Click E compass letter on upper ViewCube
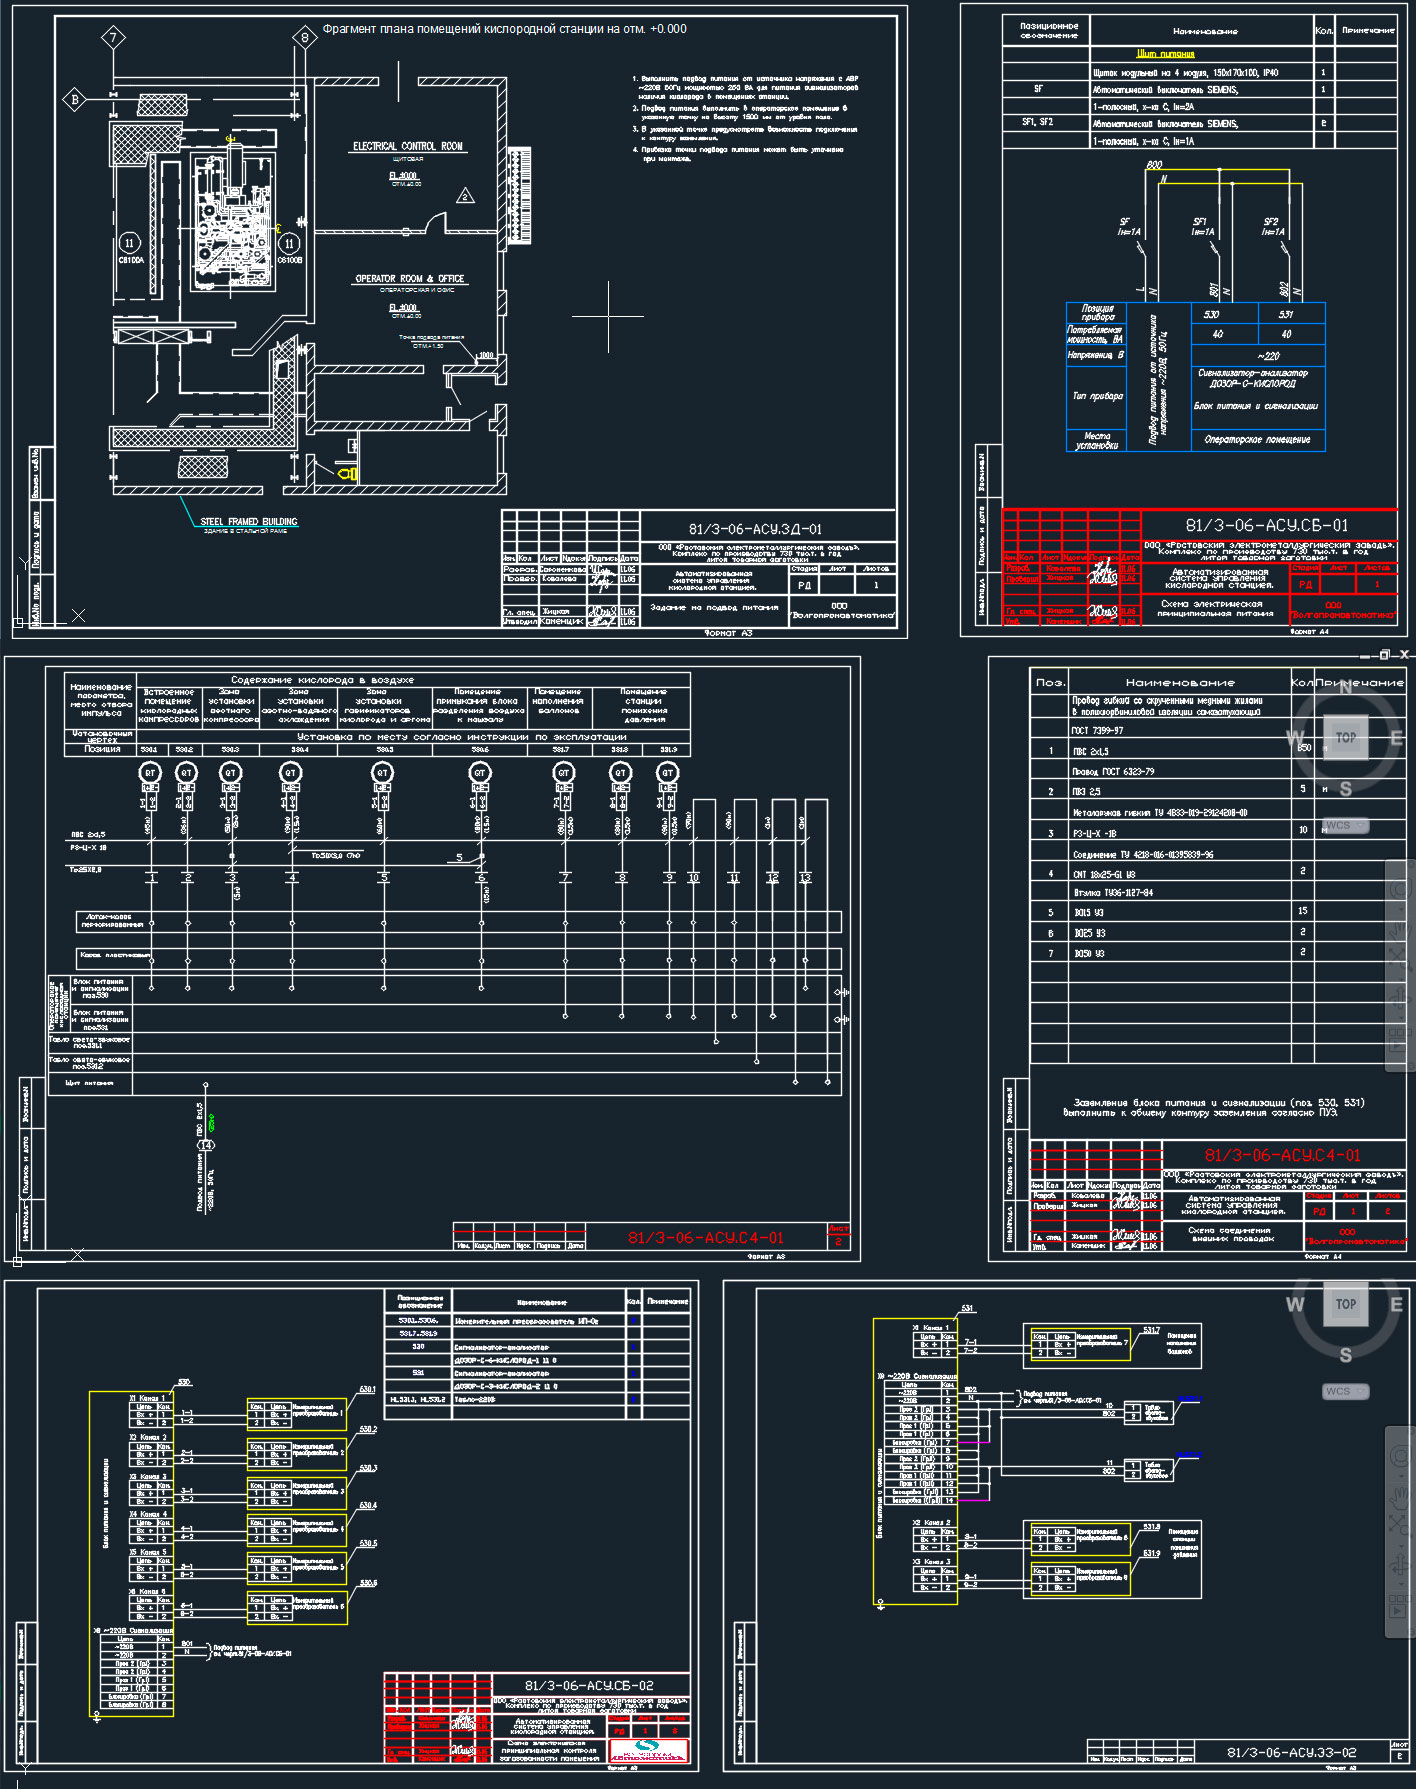 1397,739
